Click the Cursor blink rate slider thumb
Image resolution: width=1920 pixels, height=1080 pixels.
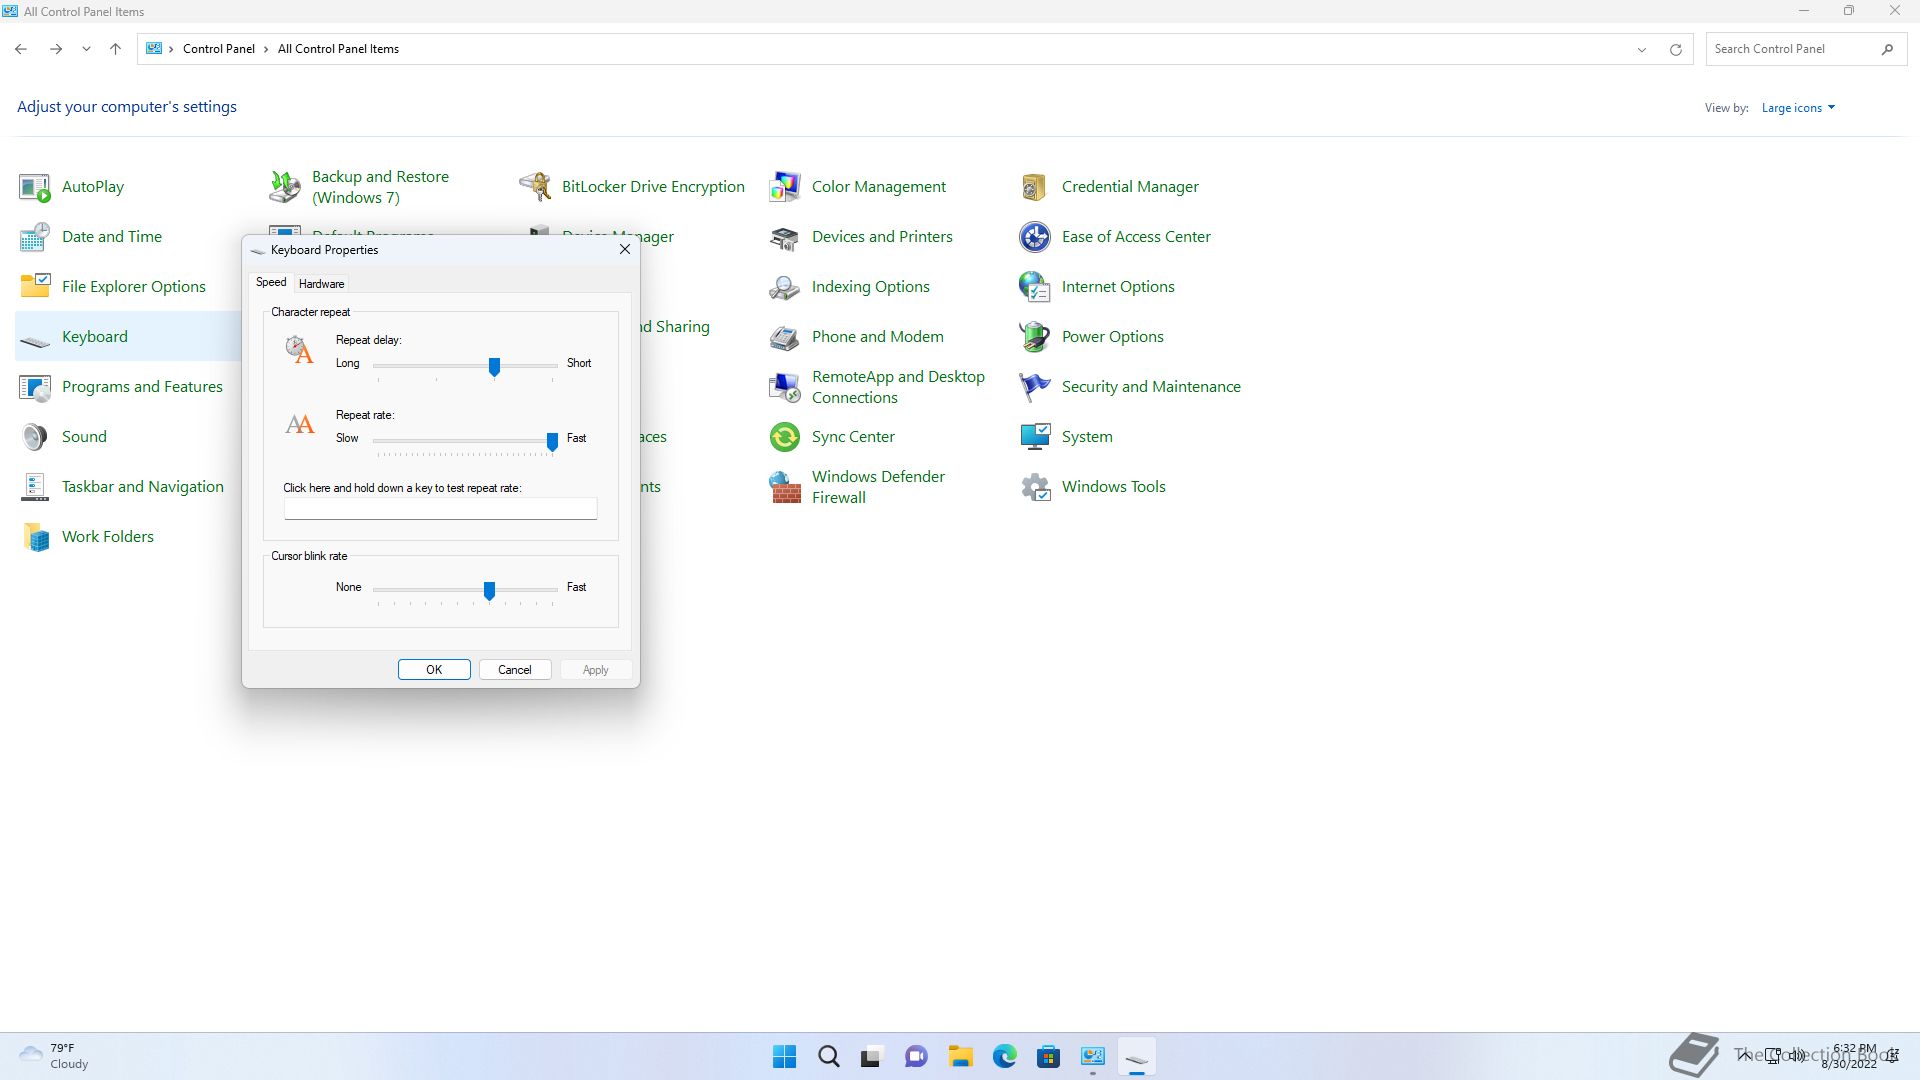coord(489,591)
